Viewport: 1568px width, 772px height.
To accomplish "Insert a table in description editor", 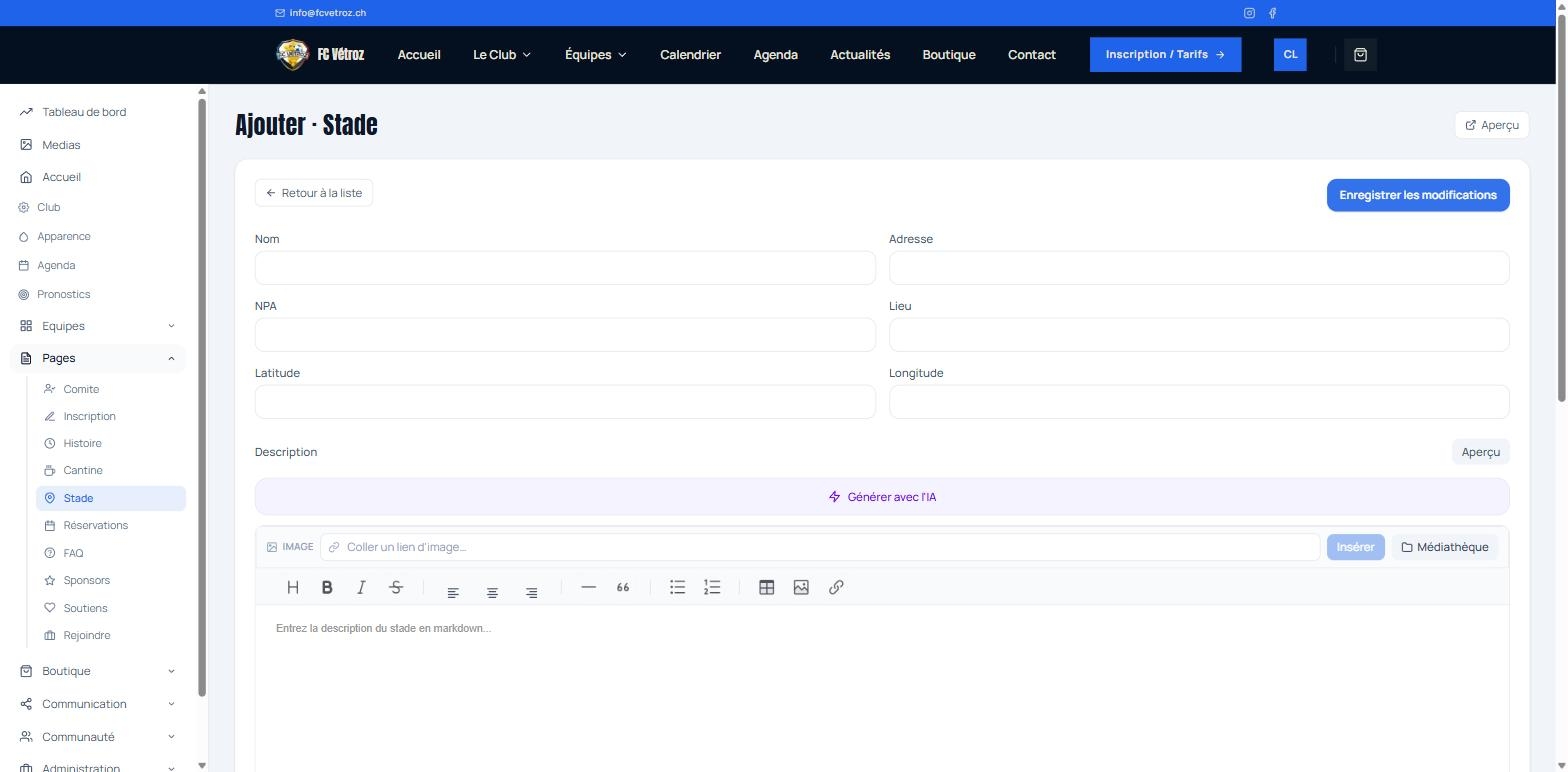I will (x=766, y=588).
